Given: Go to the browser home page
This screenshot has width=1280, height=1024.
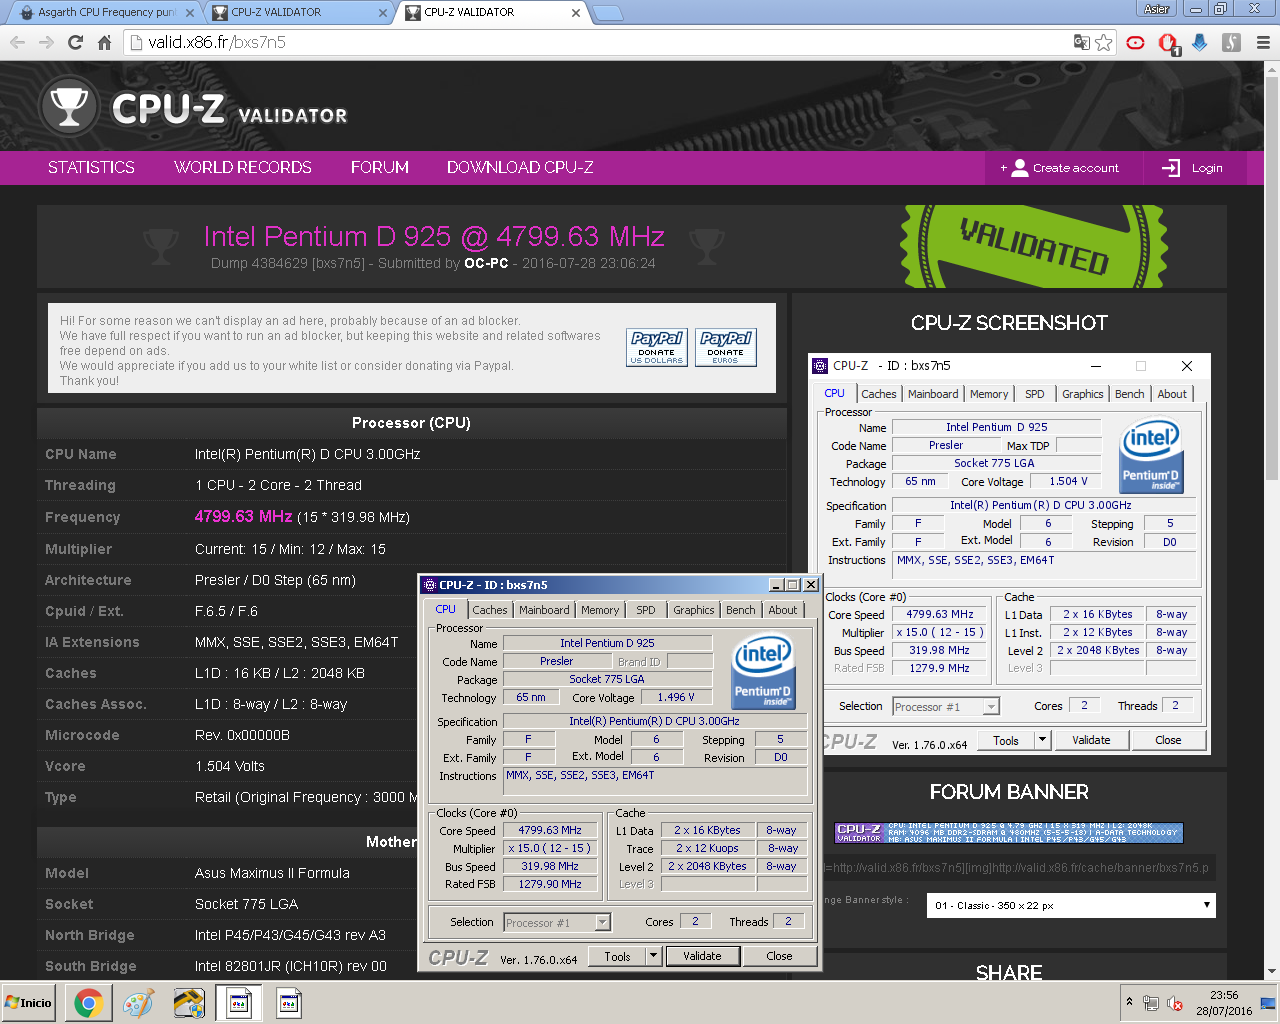Looking at the screenshot, I should (104, 42).
